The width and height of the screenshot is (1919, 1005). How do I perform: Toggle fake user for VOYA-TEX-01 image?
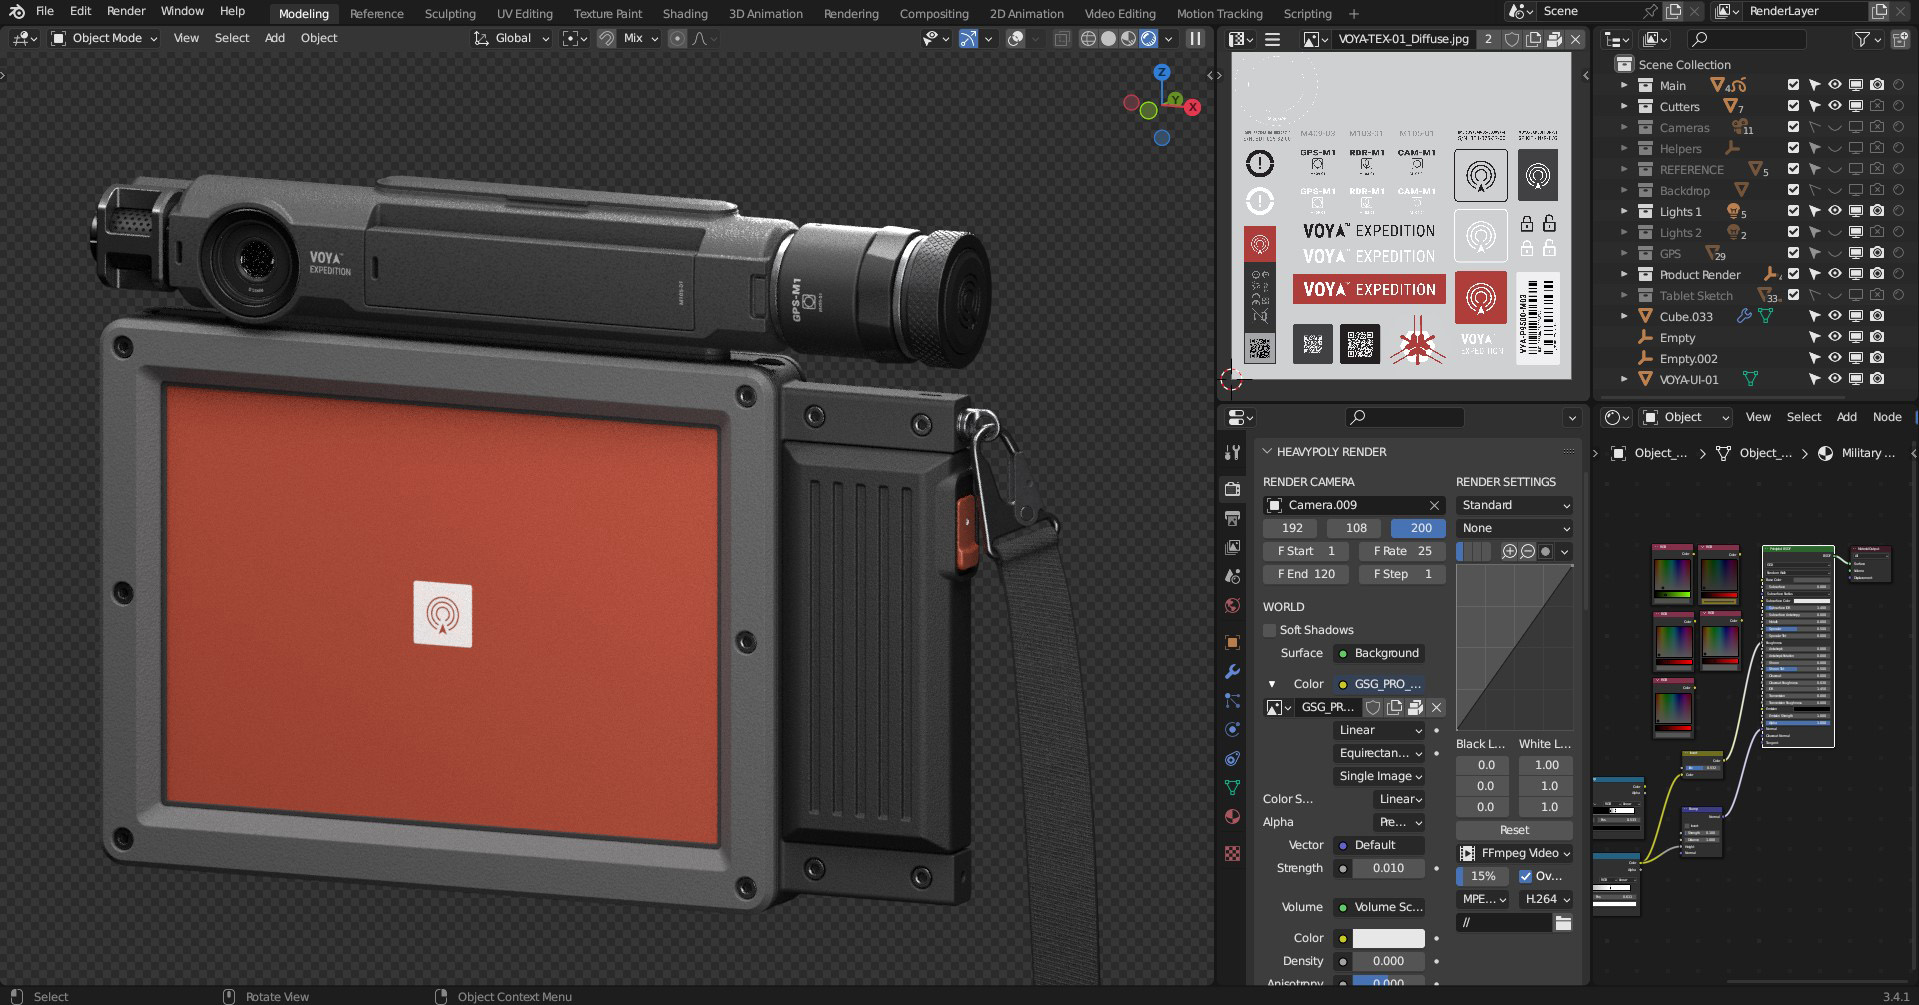[x=1512, y=39]
